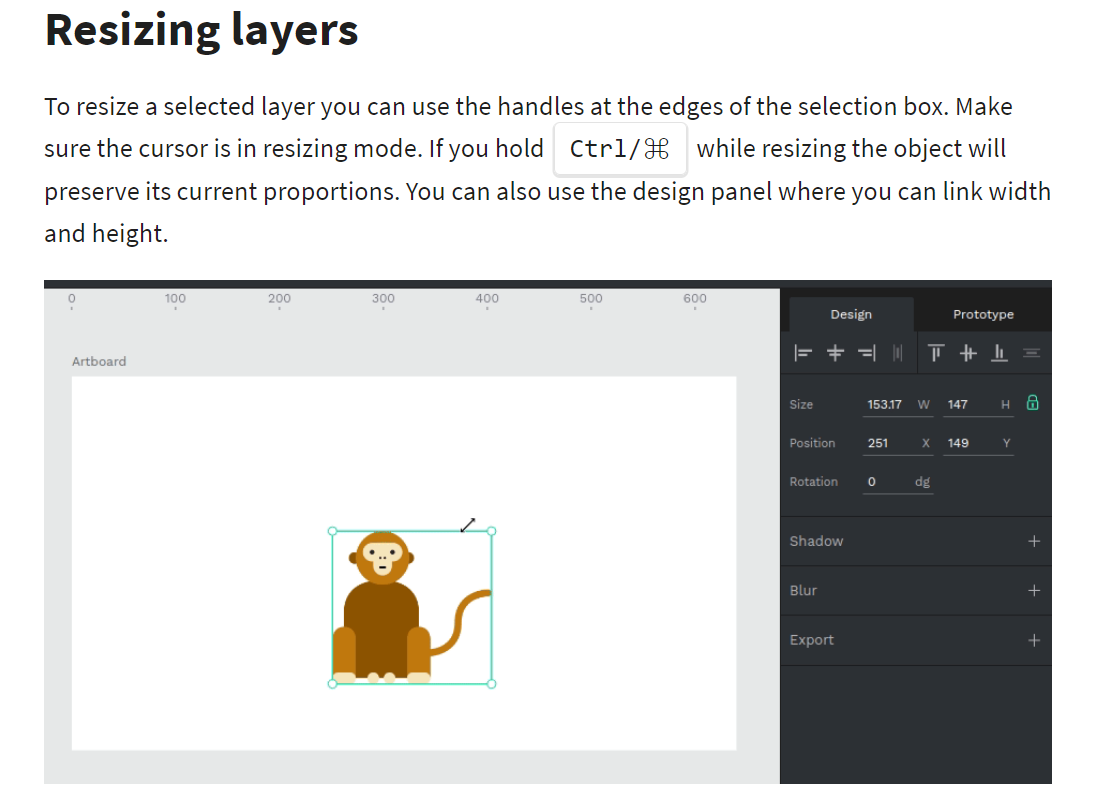Click the ruler mark labeled 300
Screen dimensions: 1102x811
coord(383,299)
